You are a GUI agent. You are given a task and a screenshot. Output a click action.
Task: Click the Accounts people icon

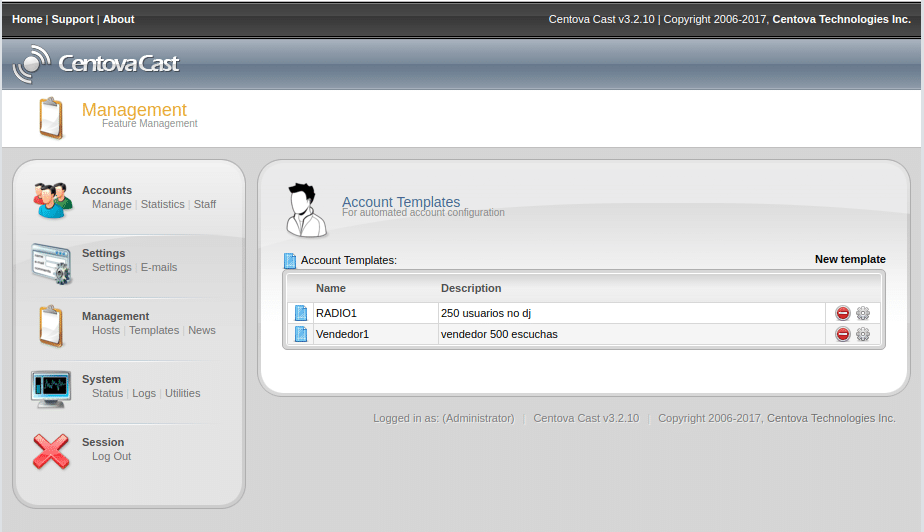point(53,200)
